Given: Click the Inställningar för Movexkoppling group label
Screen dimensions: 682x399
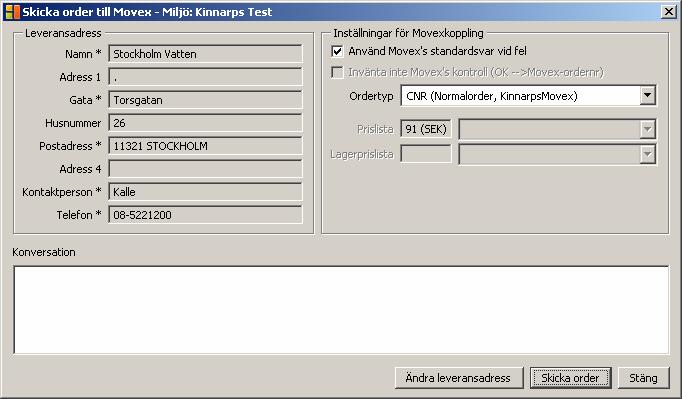Looking at the screenshot, I should click(408, 33).
